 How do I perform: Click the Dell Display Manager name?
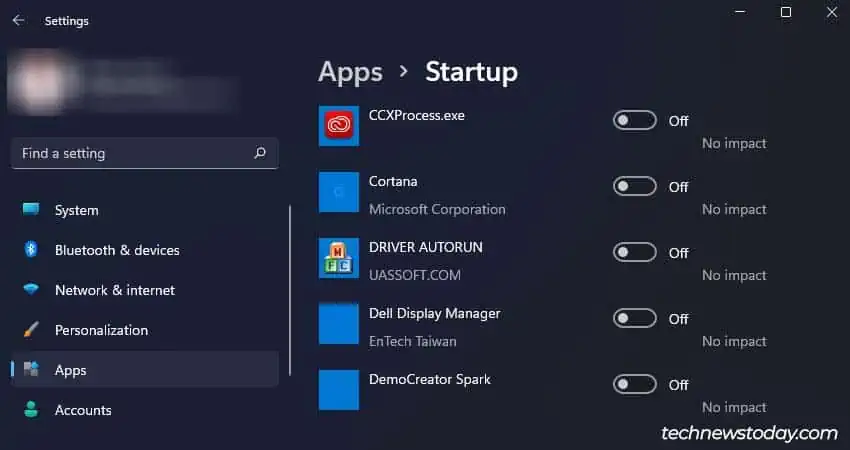[435, 313]
